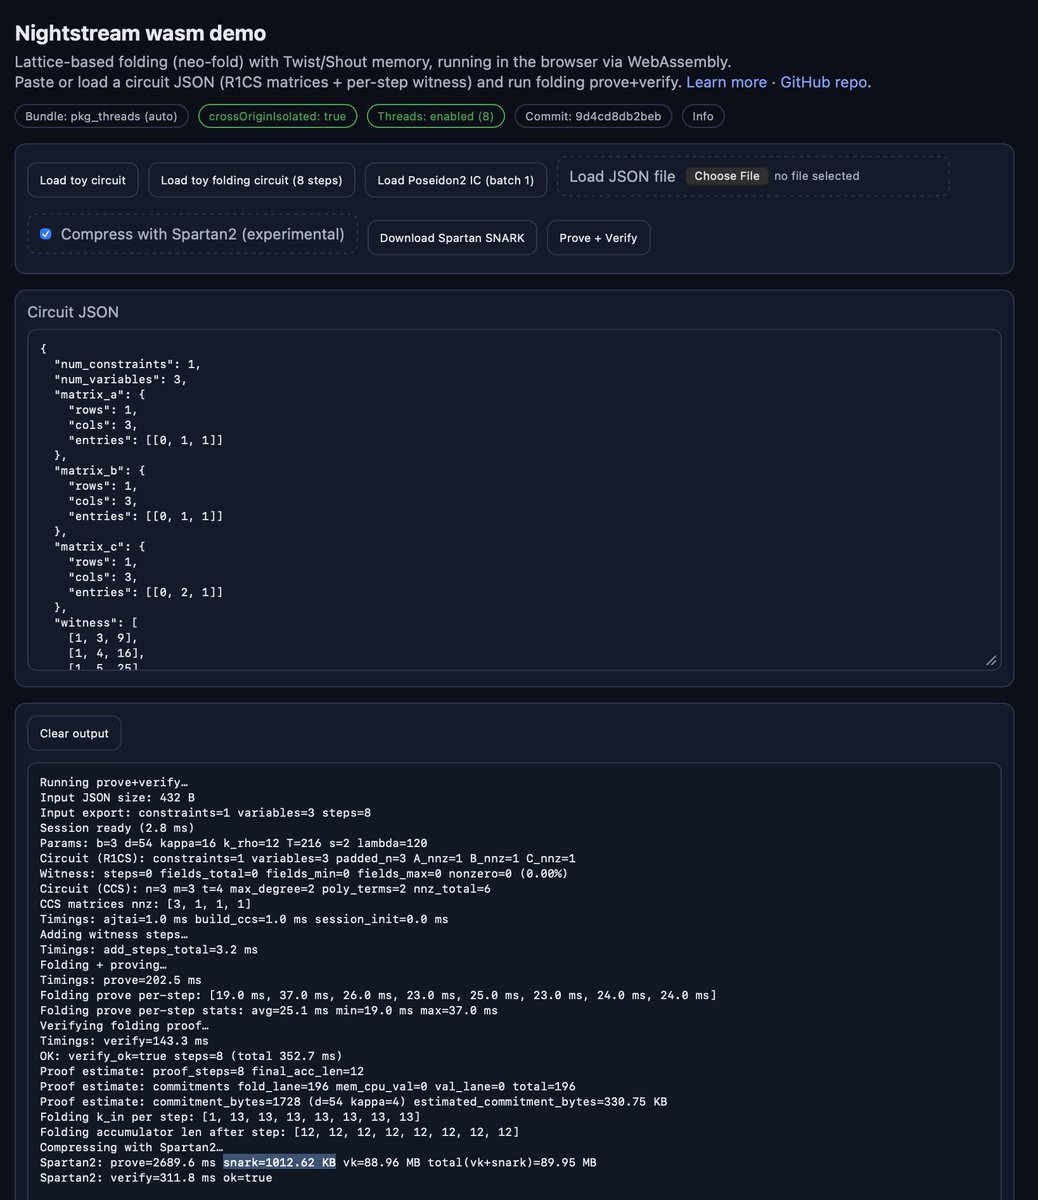
Task: Click the 'Adding witness steps…' line
Action: 114,934
